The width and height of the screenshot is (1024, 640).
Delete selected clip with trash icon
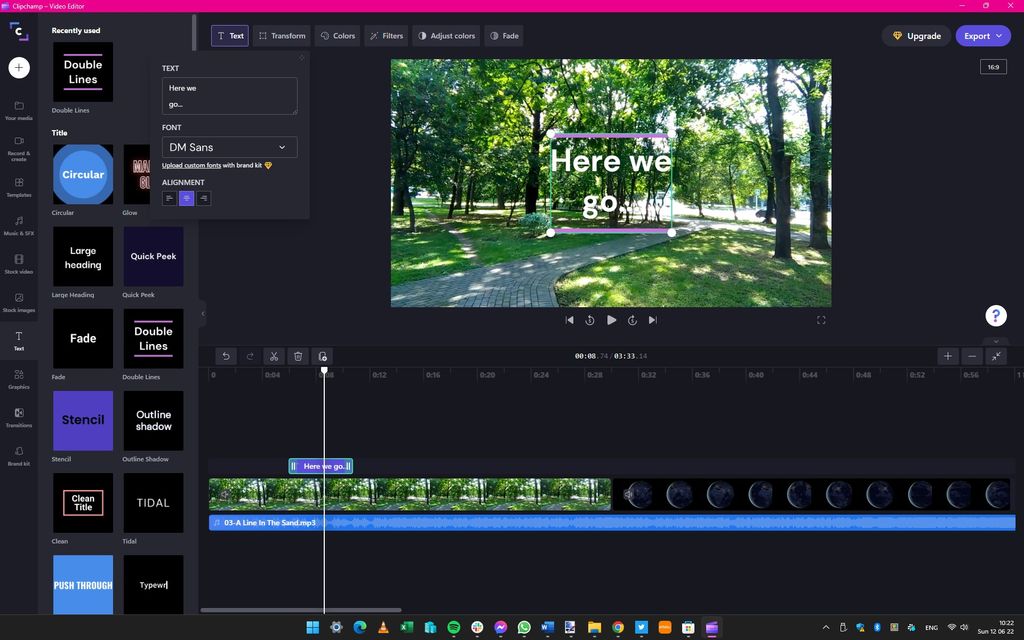pyautogui.click(x=298, y=356)
